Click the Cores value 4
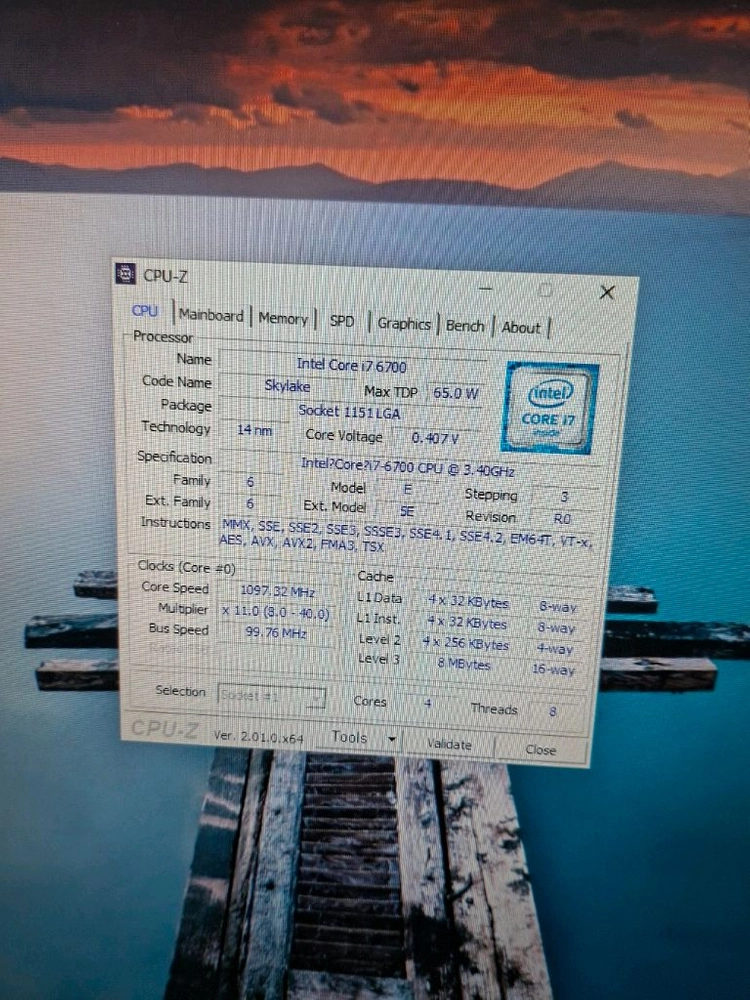 click(428, 703)
